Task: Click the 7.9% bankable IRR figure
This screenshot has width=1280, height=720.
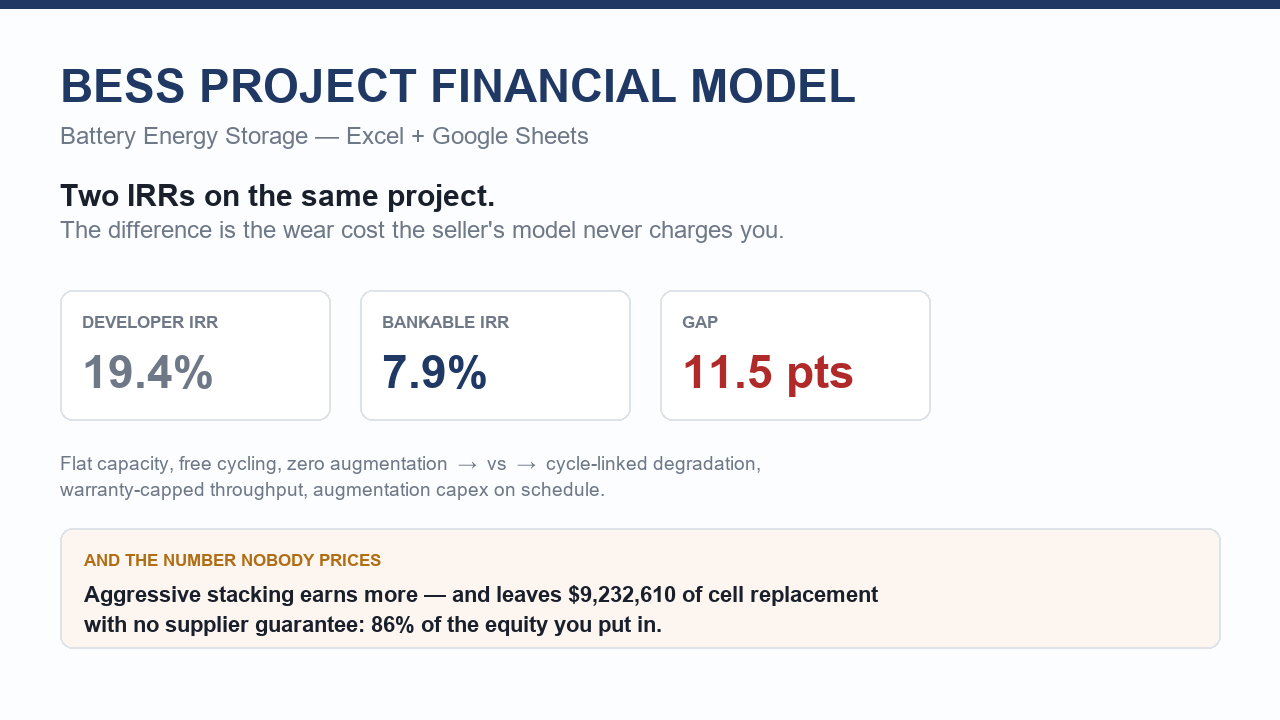Action: [434, 373]
